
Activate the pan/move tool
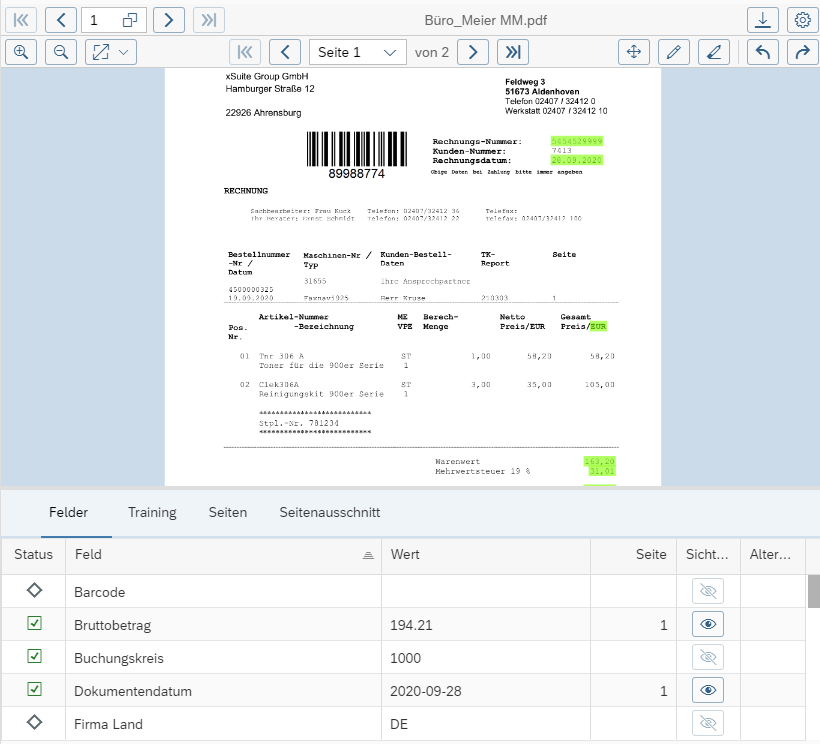(x=633, y=52)
